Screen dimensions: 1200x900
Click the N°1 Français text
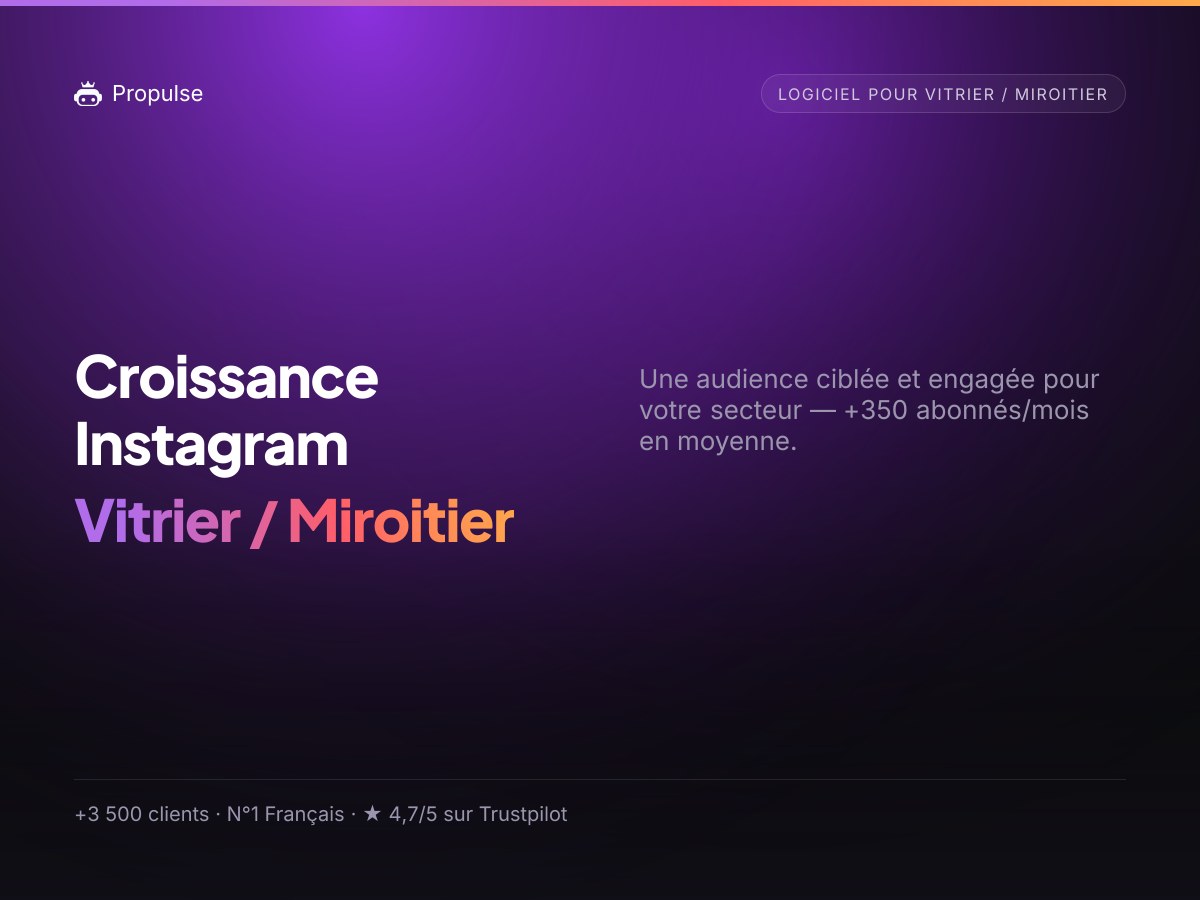(285, 814)
